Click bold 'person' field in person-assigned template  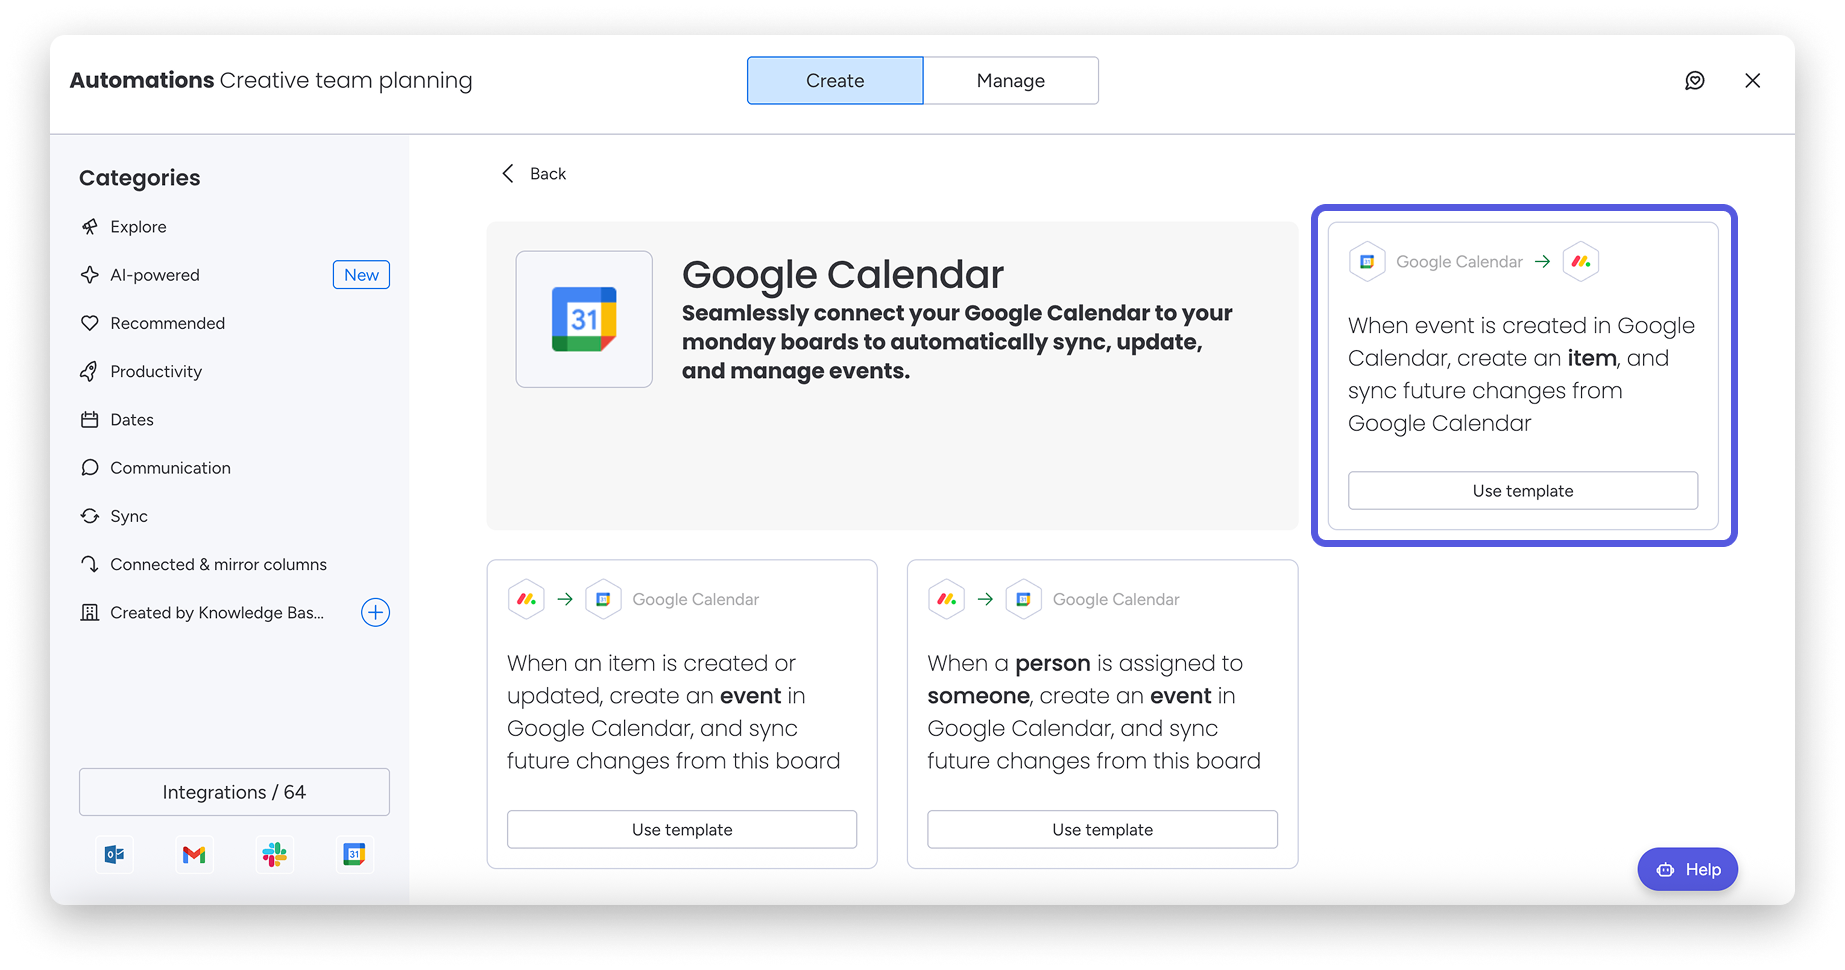pyautogui.click(x=1052, y=663)
